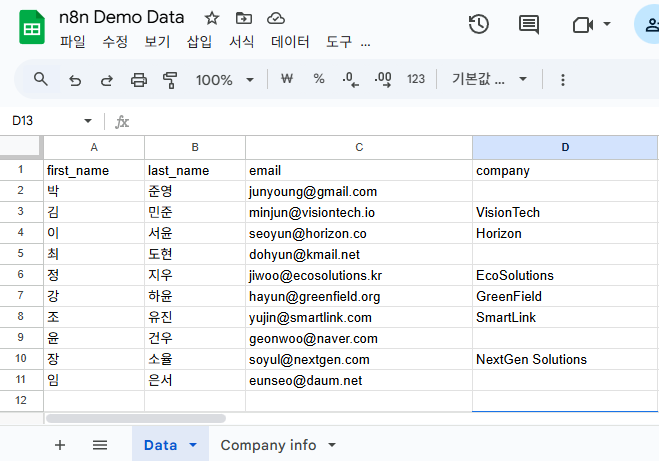The image size is (659, 461).
Task: Add a new sheet
Action: click(x=60, y=445)
